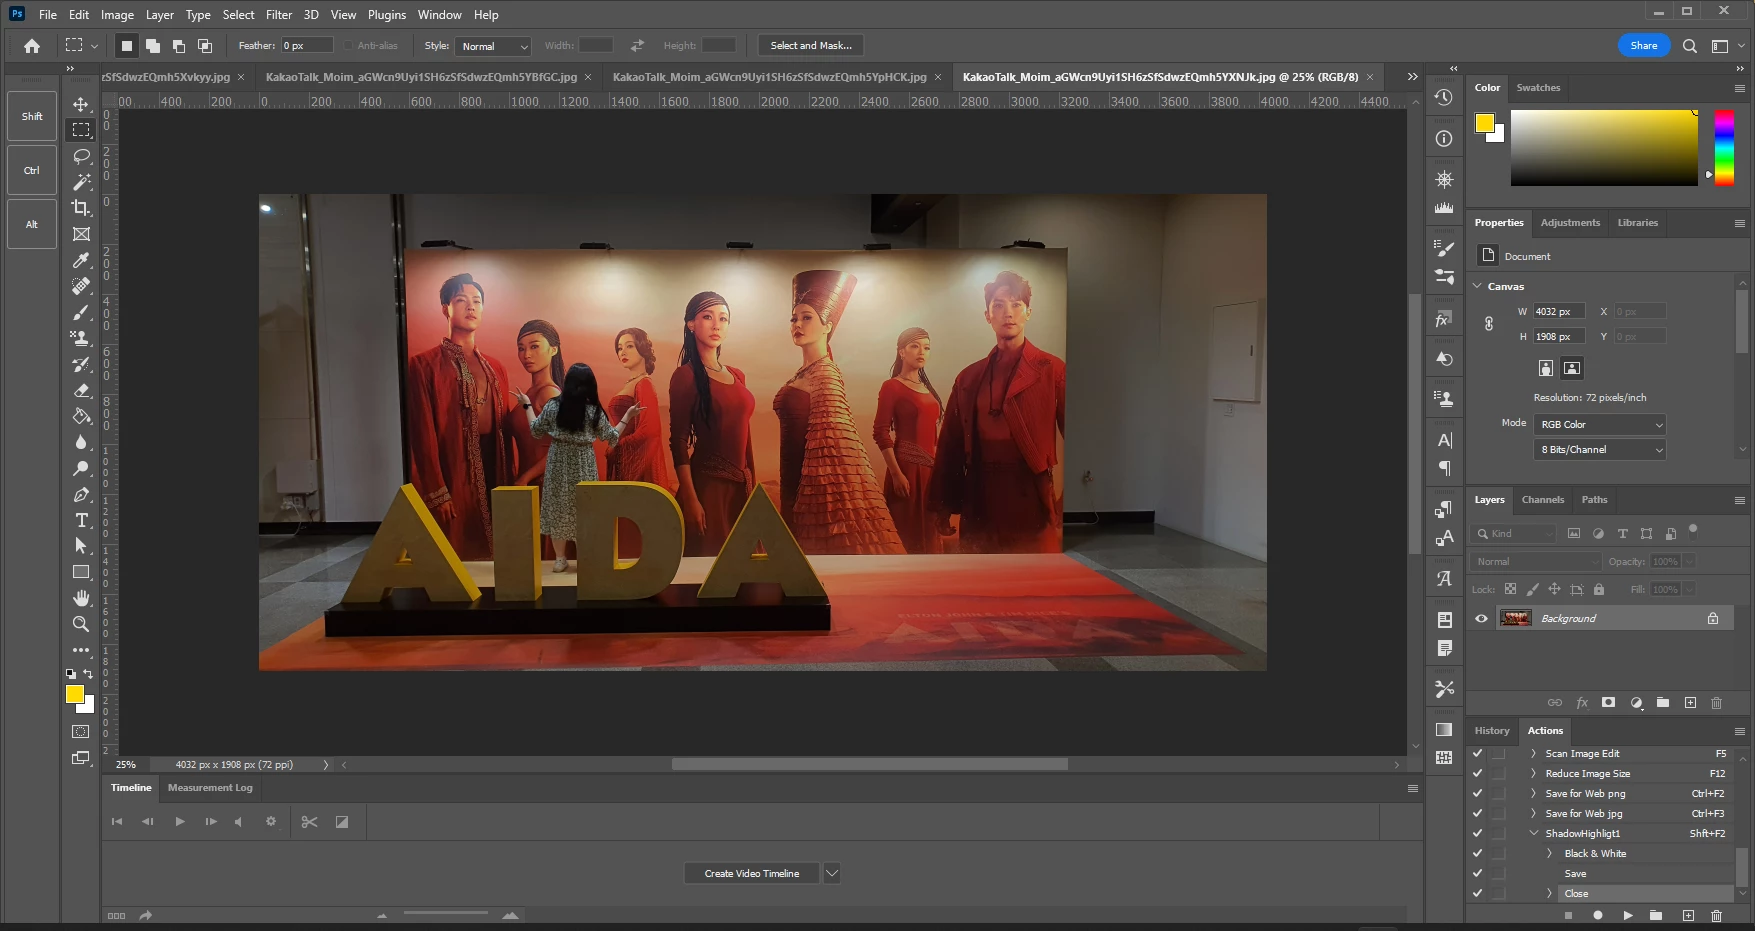Open the collapsed History panel icon

pos(1444,97)
